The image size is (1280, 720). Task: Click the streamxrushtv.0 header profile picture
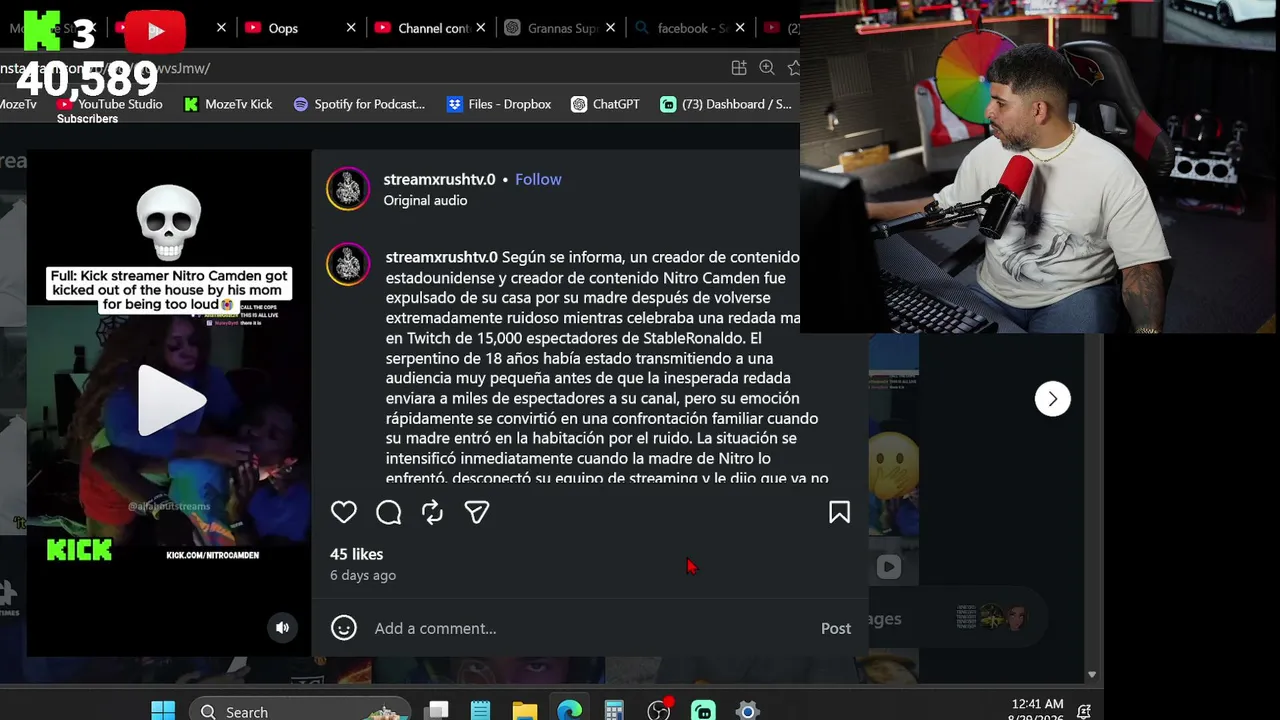coord(348,189)
